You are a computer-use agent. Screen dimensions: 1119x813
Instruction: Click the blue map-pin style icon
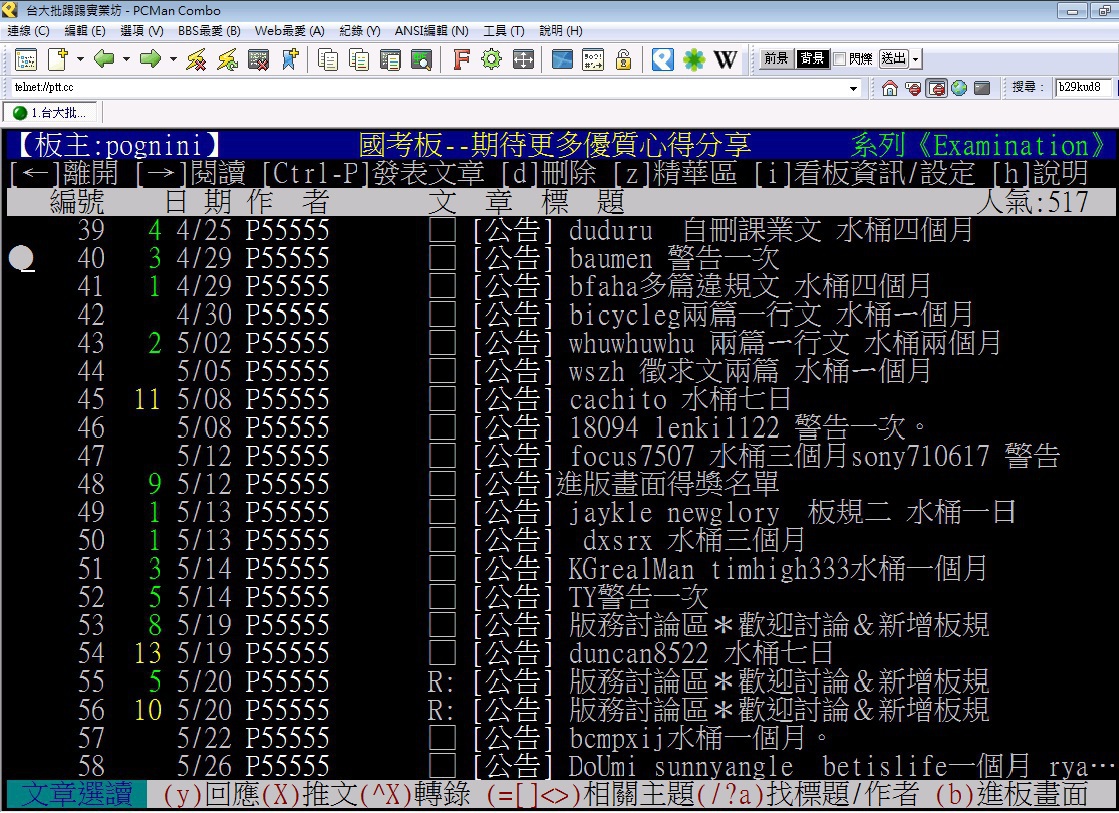pyautogui.click(x=663, y=59)
